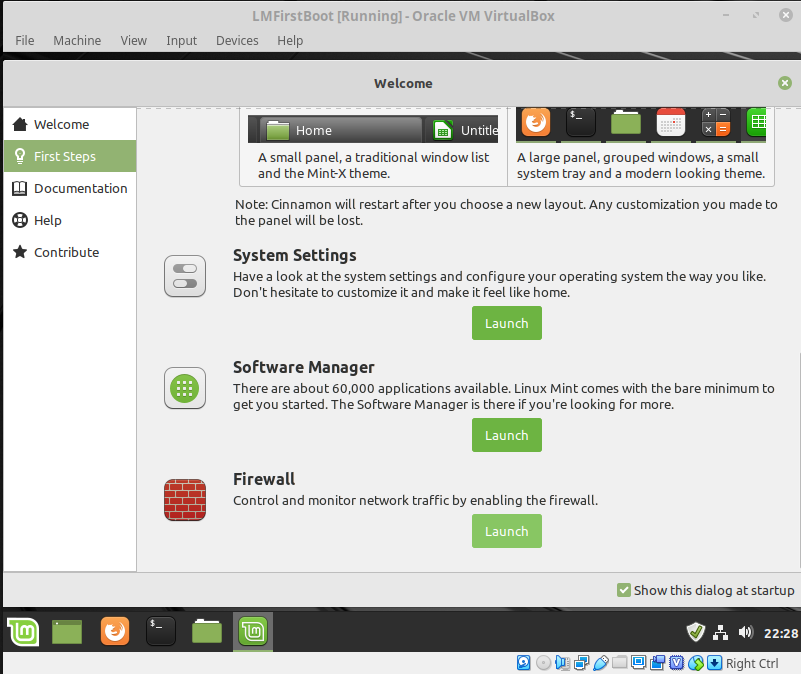
Task: Launch System Settings
Action: pos(507,323)
